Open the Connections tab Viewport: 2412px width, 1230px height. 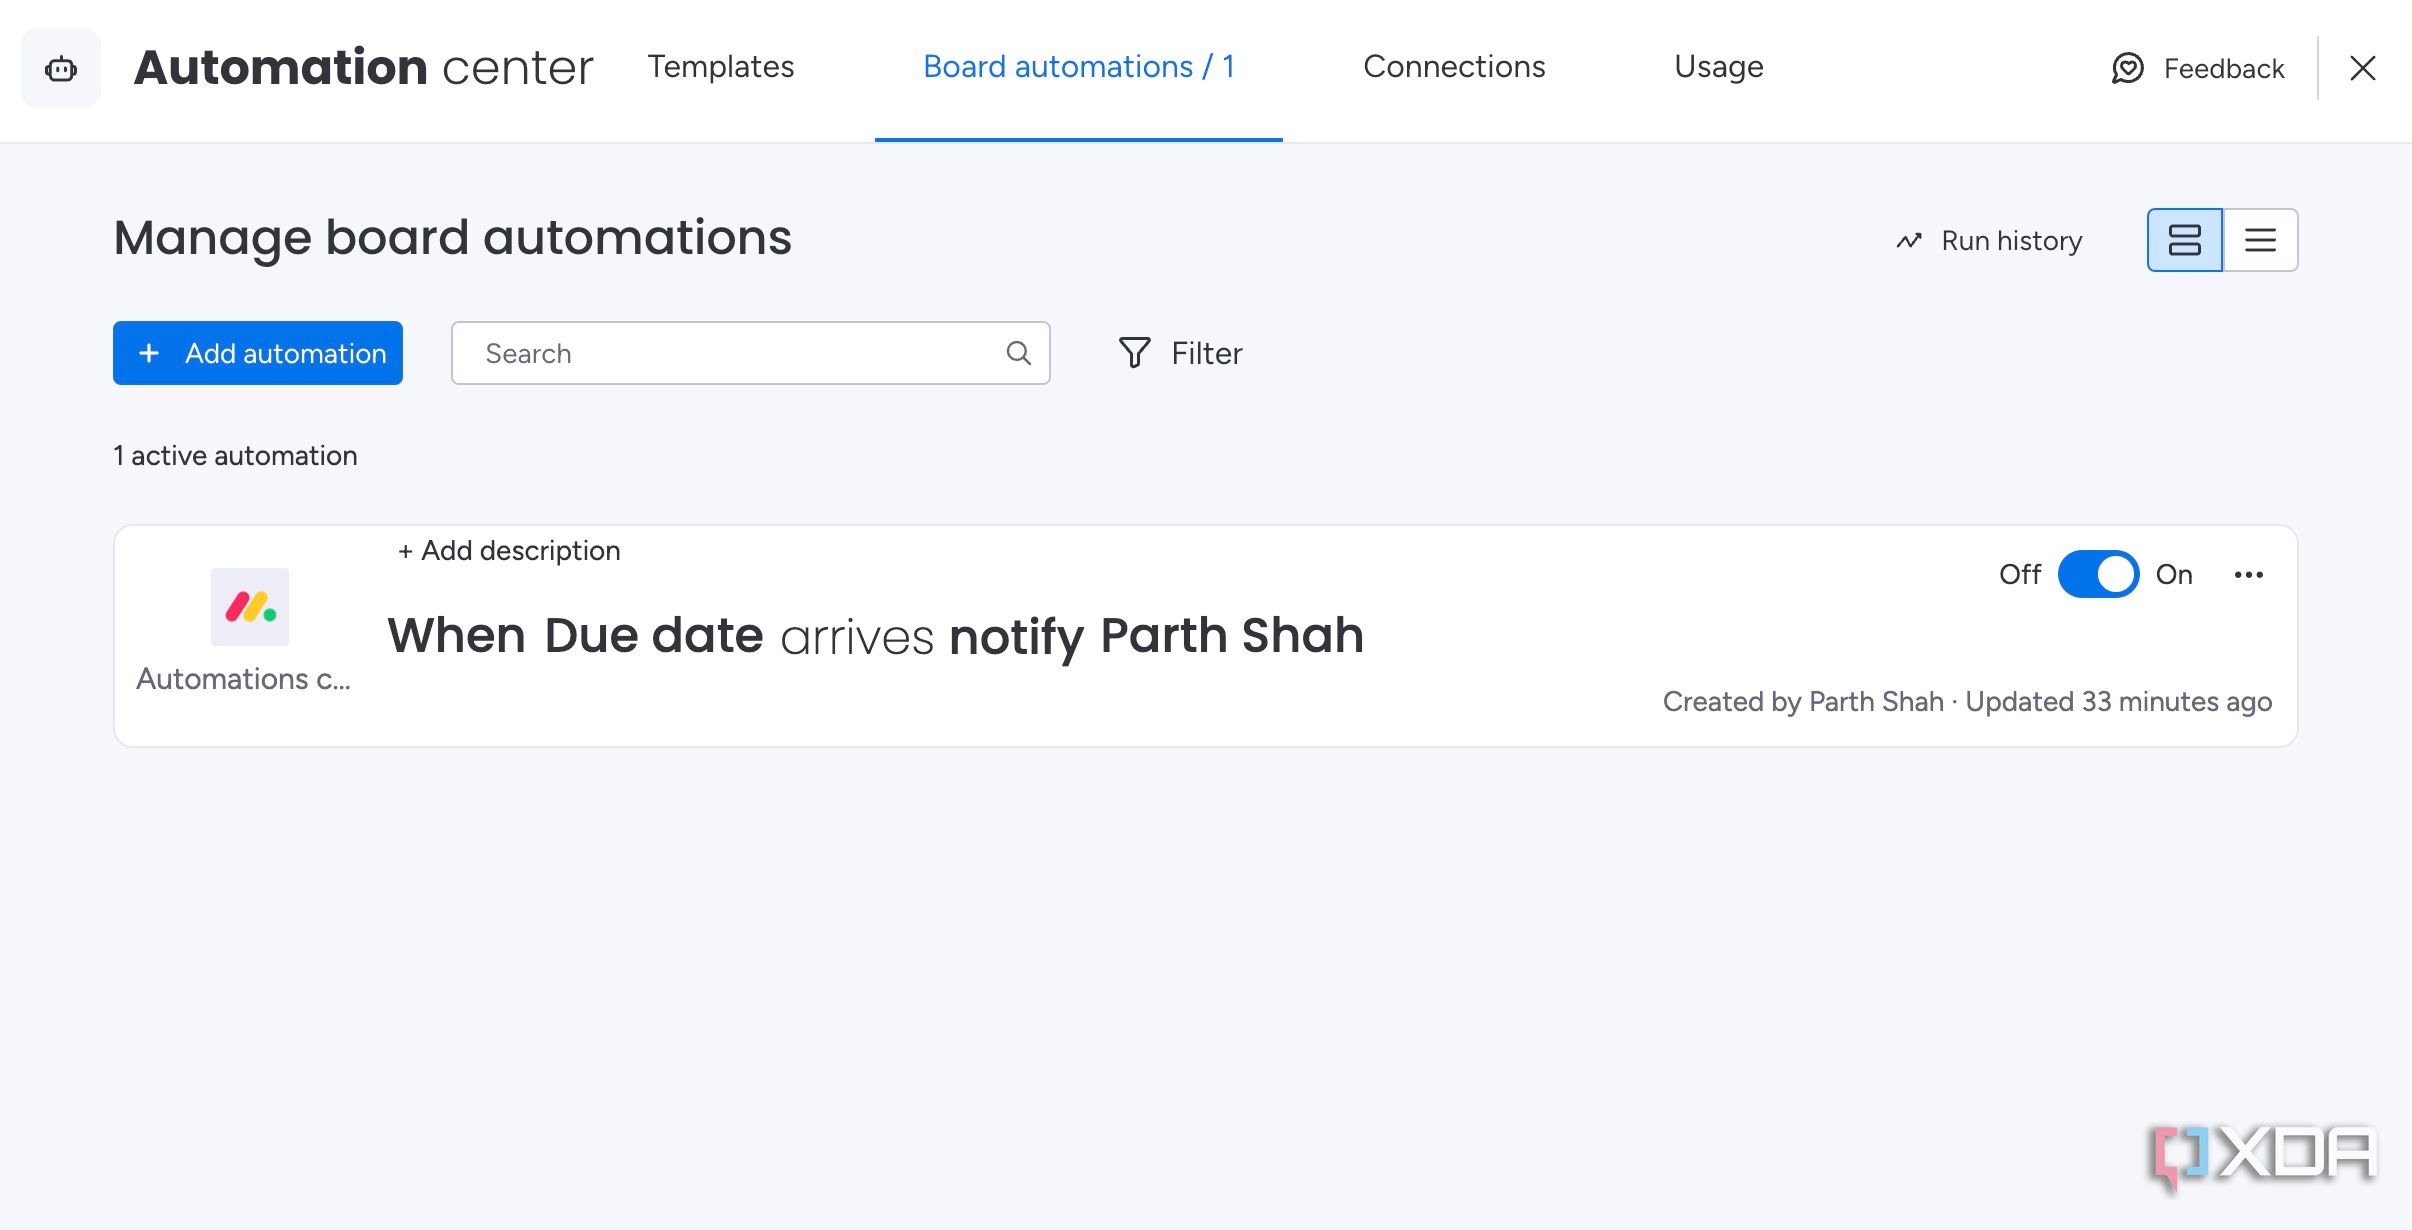click(x=1454, y=67)
